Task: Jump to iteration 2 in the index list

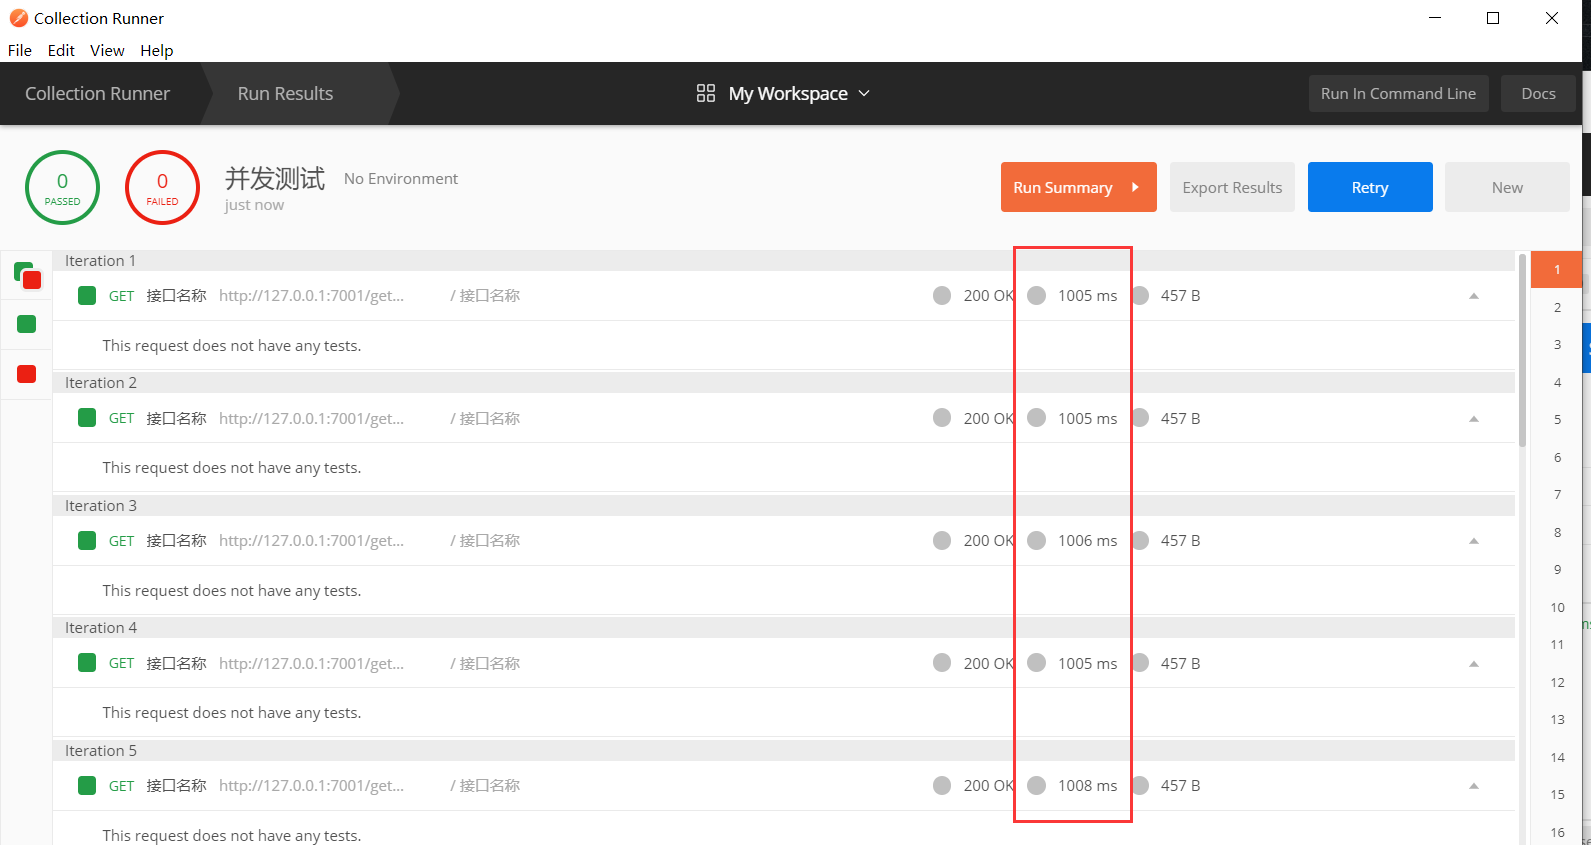Action: [1556, 307]
